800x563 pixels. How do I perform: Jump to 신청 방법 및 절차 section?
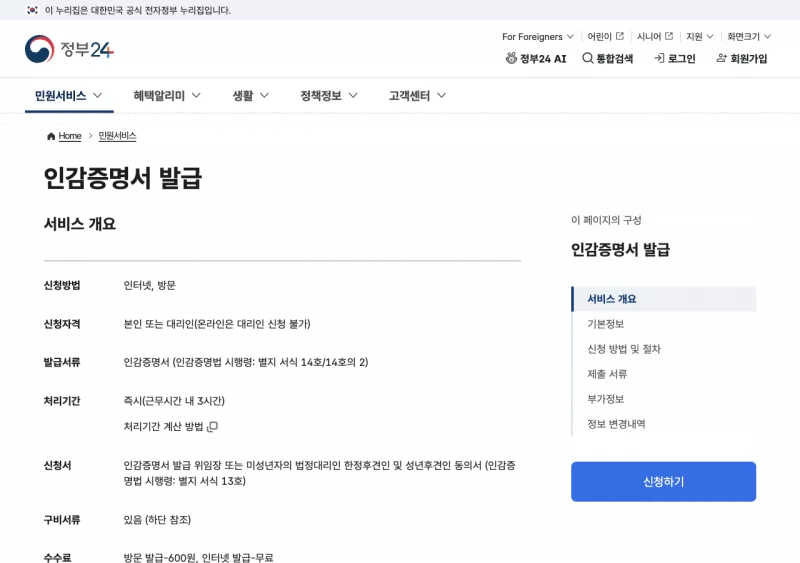point(624,349)
